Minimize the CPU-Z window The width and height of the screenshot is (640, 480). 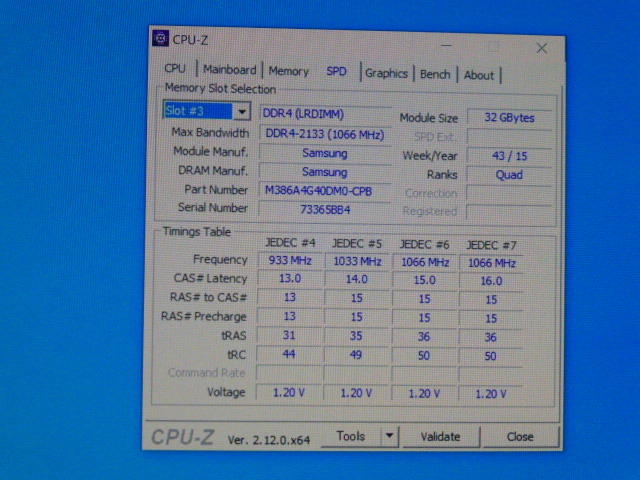(x=447, y=46)
